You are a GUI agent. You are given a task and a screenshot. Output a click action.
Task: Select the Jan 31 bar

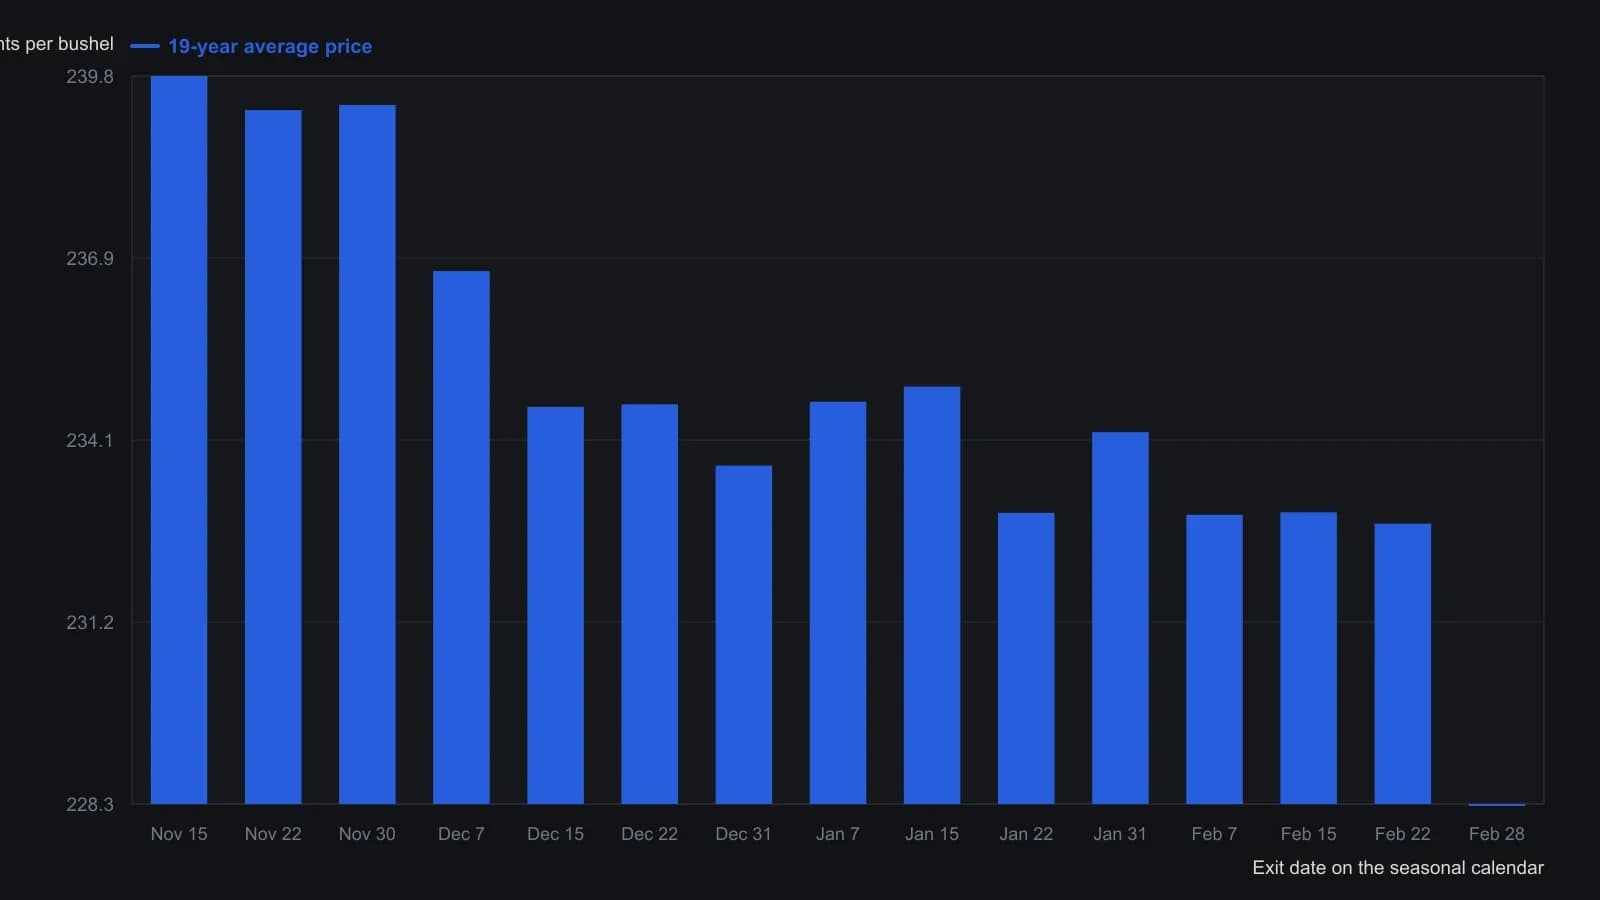(1120, 618)
